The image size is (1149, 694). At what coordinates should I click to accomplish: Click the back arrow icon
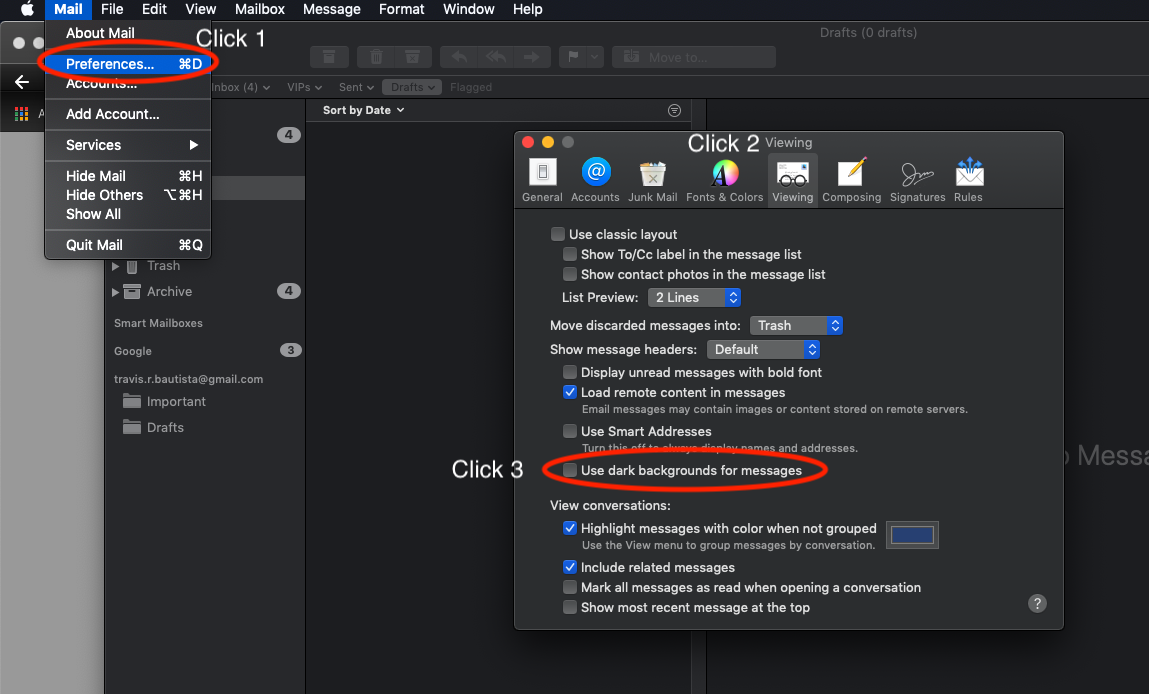point(22,81)
